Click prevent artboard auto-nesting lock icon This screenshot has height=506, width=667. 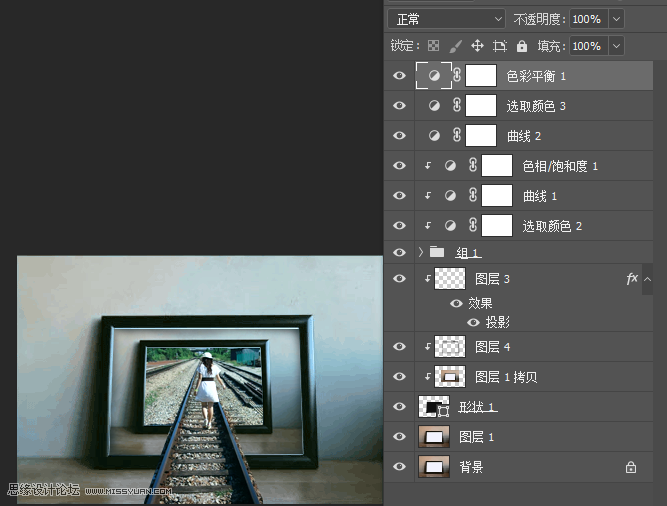click(500, 46)
